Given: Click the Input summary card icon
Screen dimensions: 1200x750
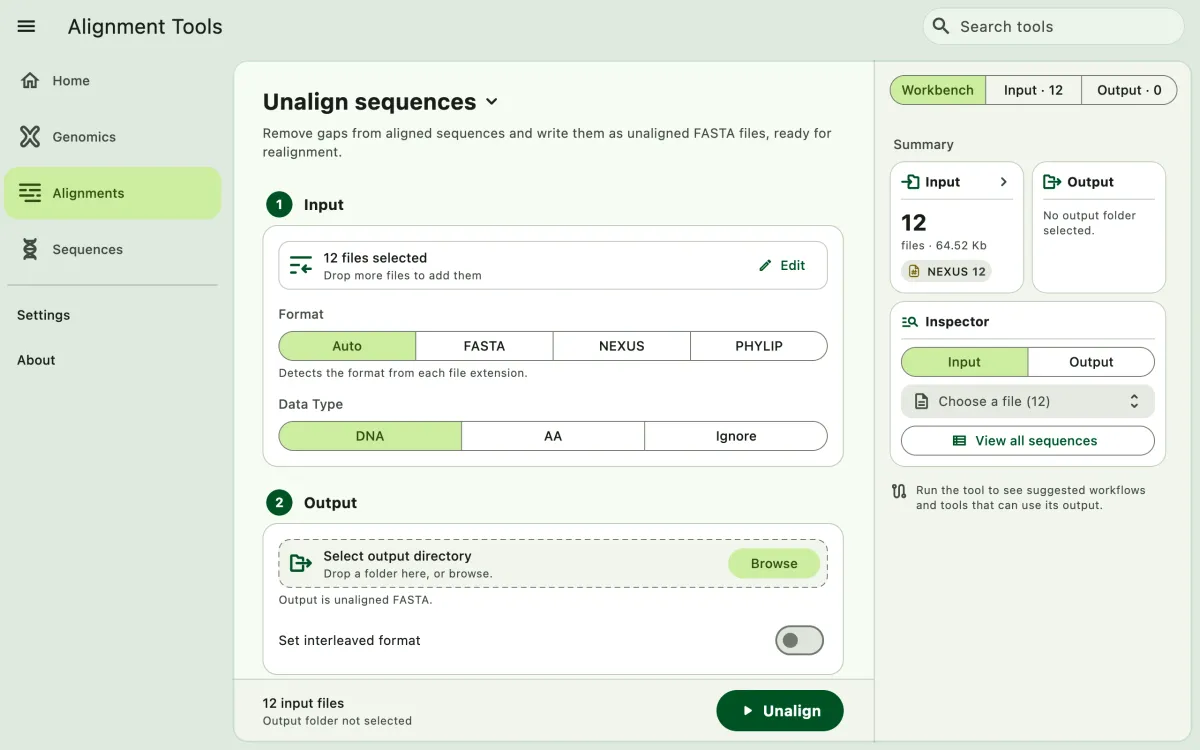Looking at the screenshot, I should click(910, 182).
